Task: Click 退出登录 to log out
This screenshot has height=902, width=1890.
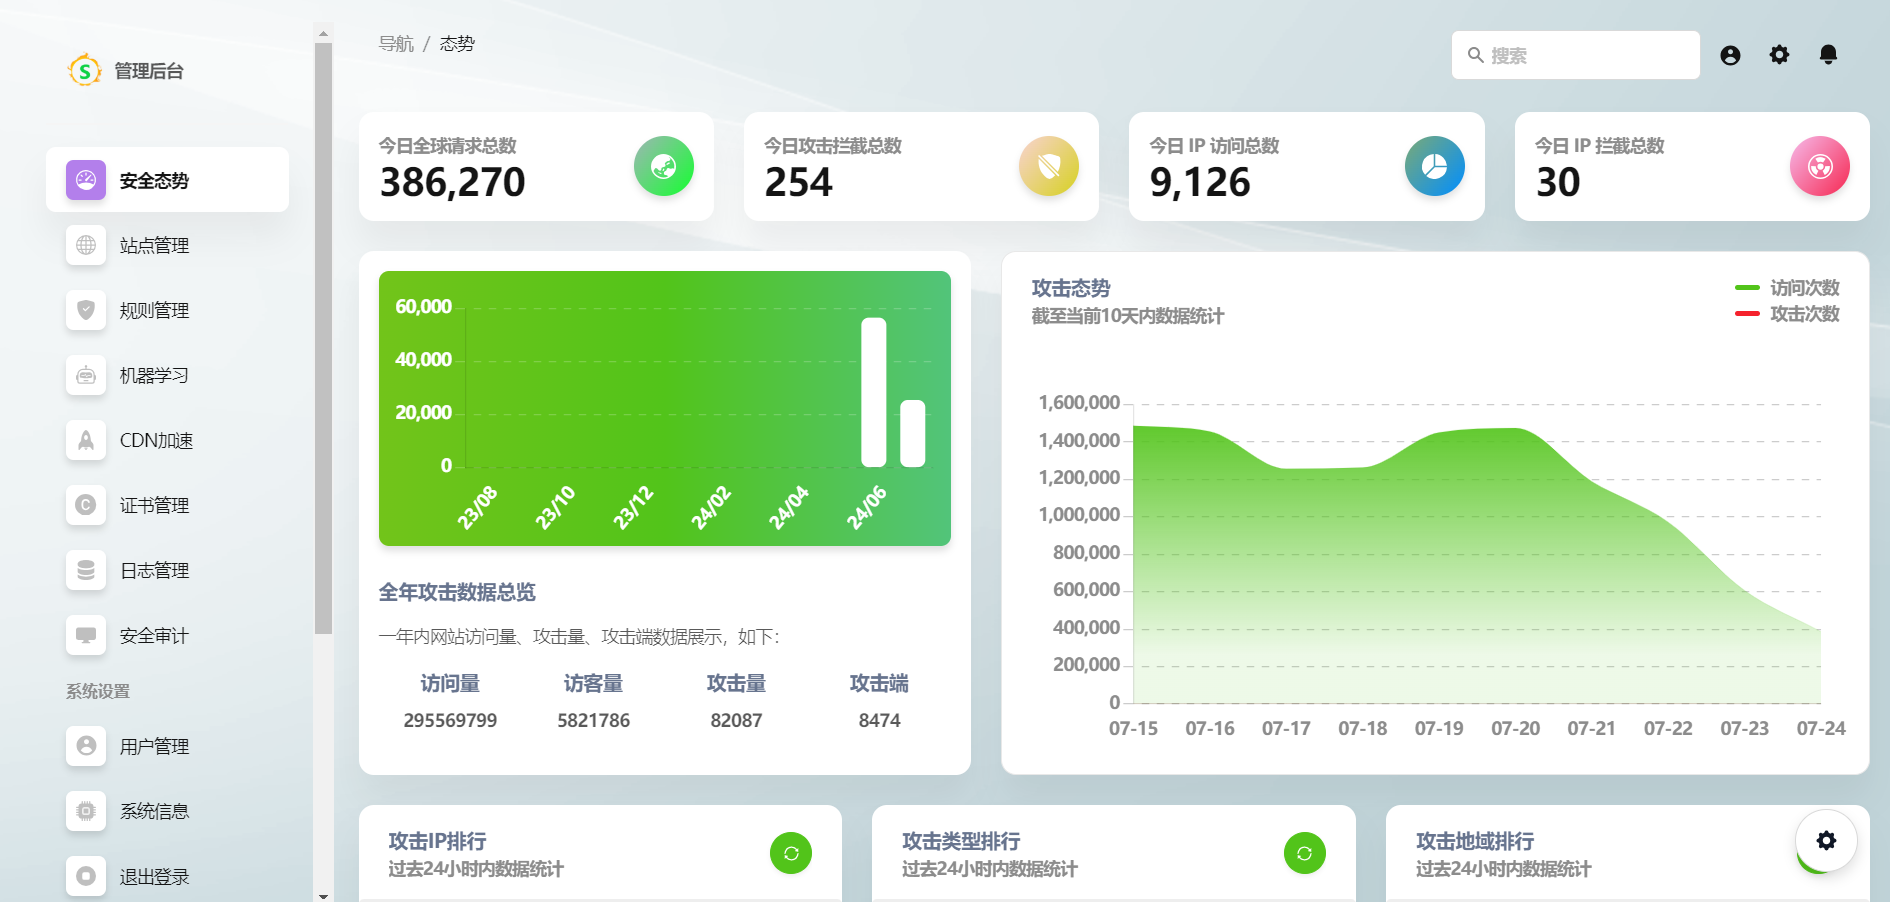Action: (x=154, y=877)
